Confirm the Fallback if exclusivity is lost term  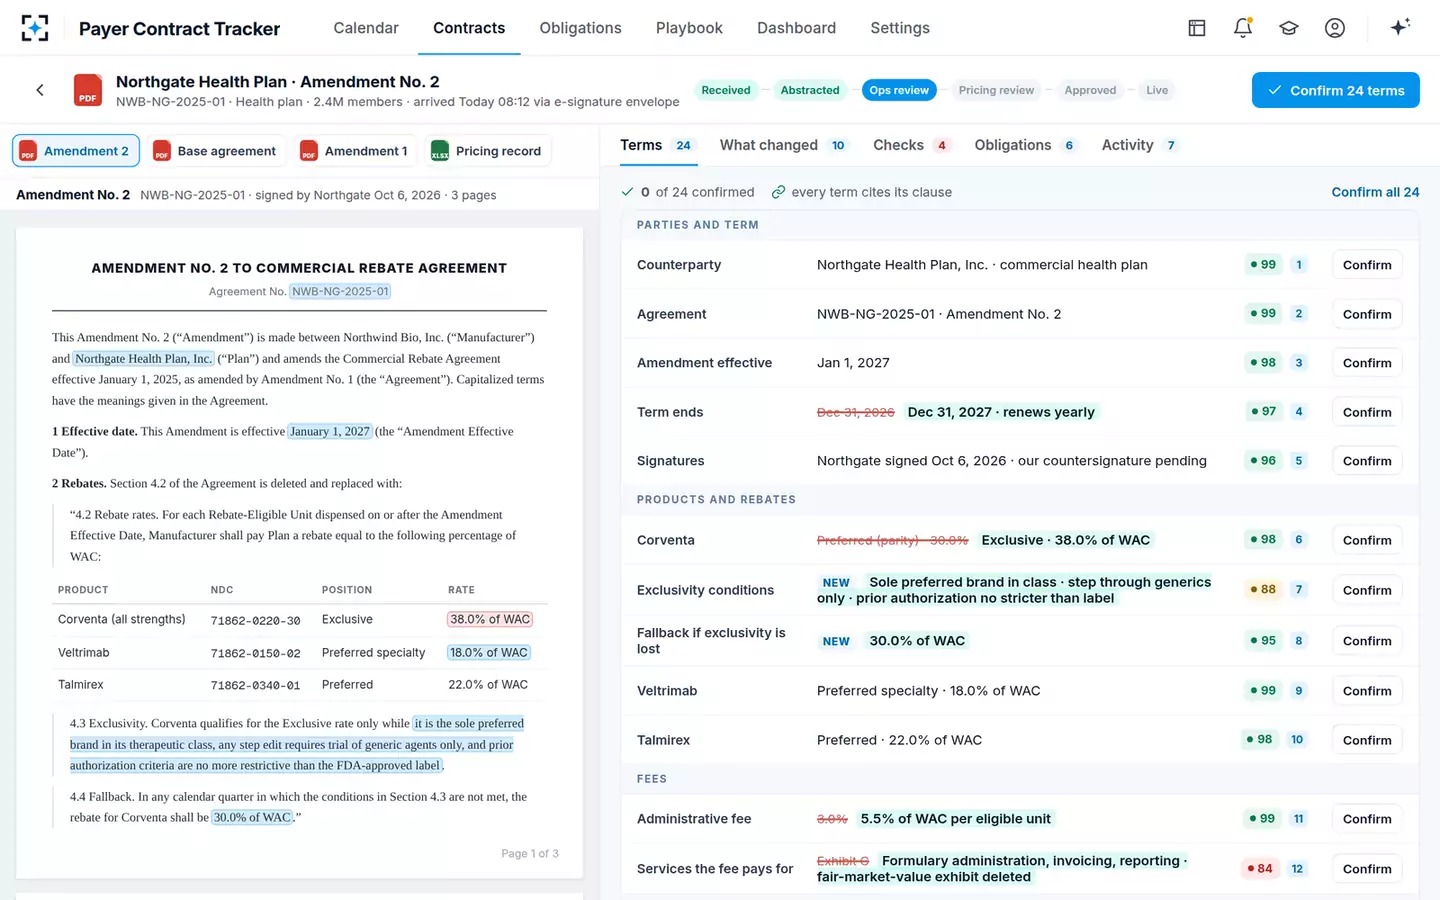coord(1367,641)
